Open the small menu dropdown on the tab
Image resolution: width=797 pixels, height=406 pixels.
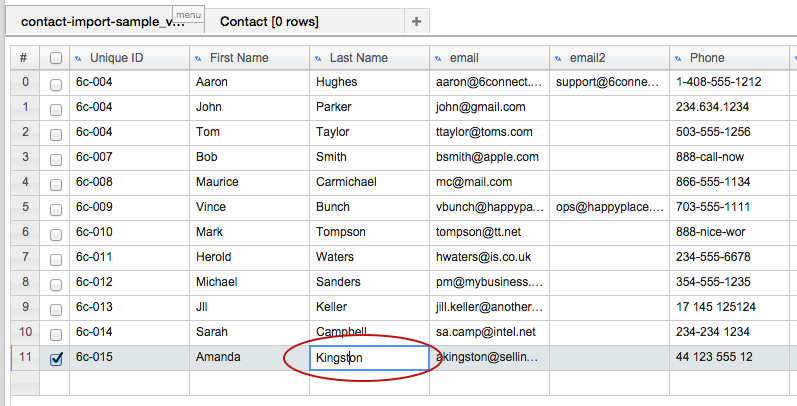coord(189,15)
